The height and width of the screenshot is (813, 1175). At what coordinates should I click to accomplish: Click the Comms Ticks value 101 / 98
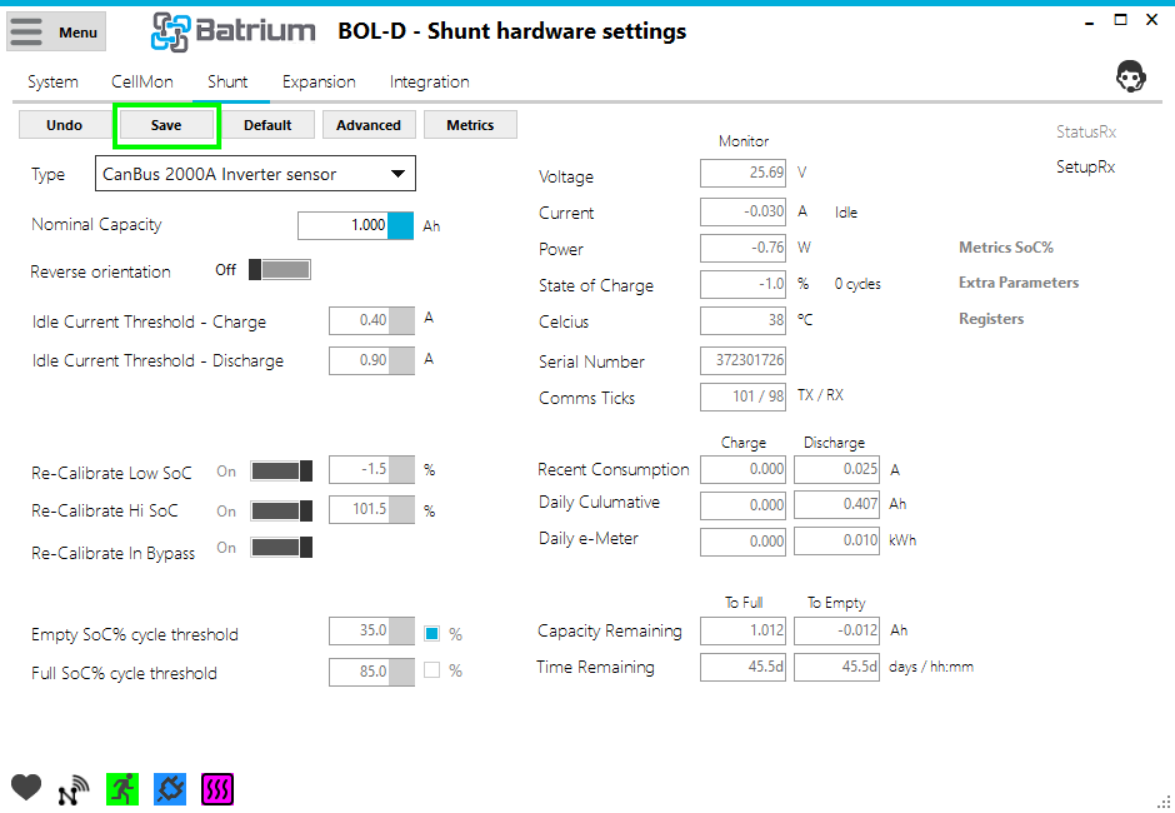point(743,396)
